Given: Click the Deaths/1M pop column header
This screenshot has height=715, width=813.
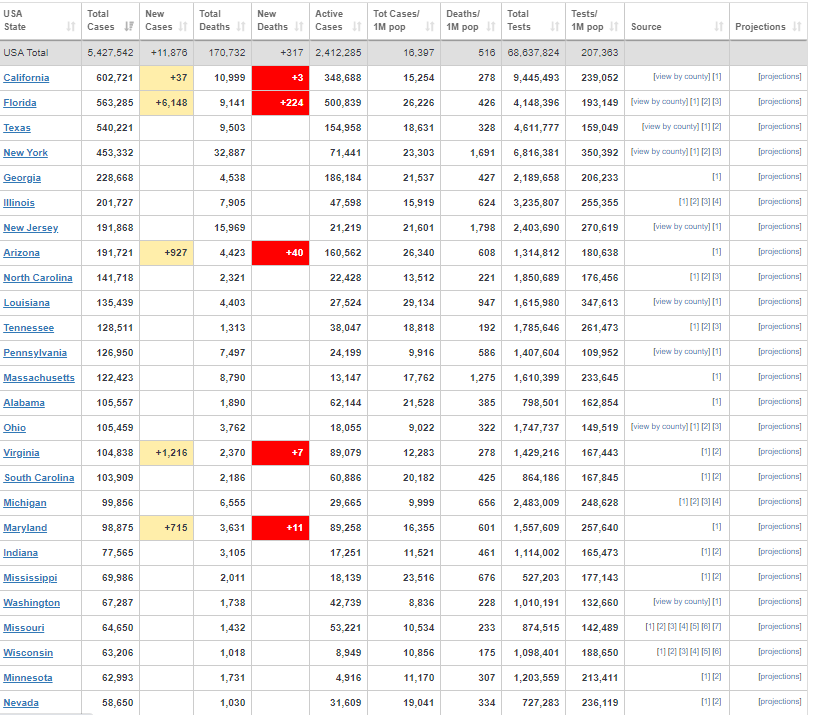Looking at the screenshot, I should tap(462, 20).
